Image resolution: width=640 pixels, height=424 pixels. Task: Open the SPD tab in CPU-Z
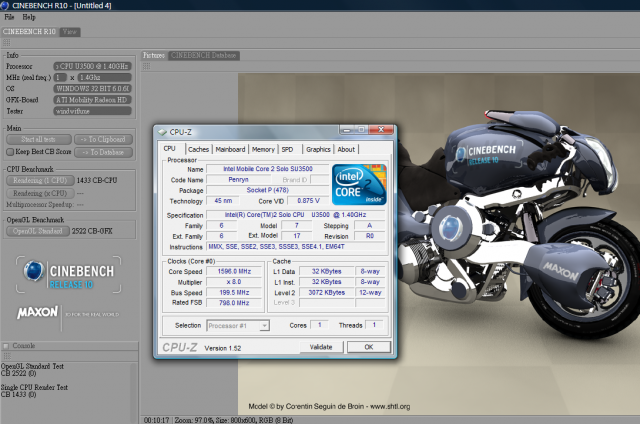point(287,149)
